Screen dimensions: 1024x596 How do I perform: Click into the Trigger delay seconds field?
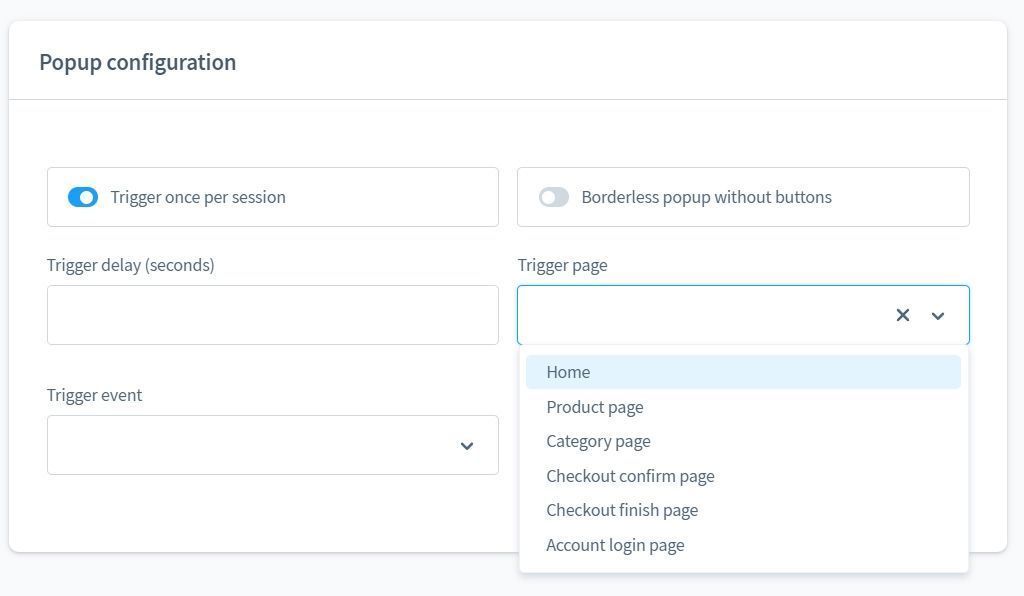pyautogui.click(x=272, y=315)
